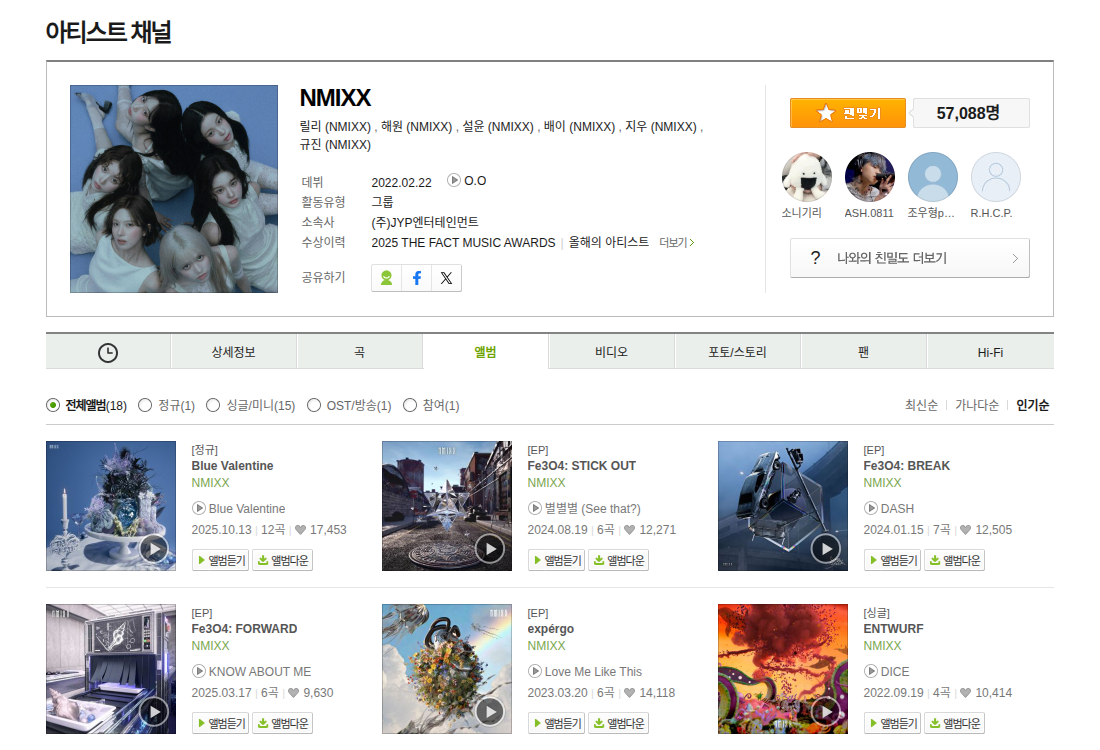This screenshot has height=750, width=1100.
Task: Sort albums by 가나다순
Action: 977,405
